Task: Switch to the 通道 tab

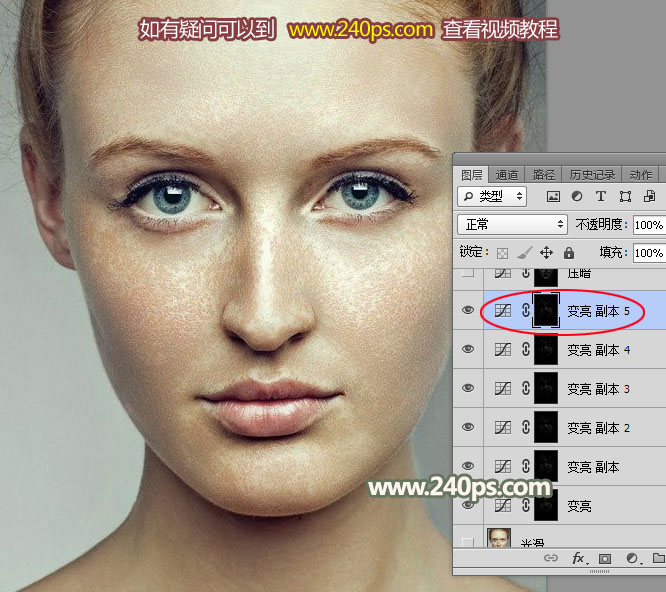Action: (x=507, y=175)
